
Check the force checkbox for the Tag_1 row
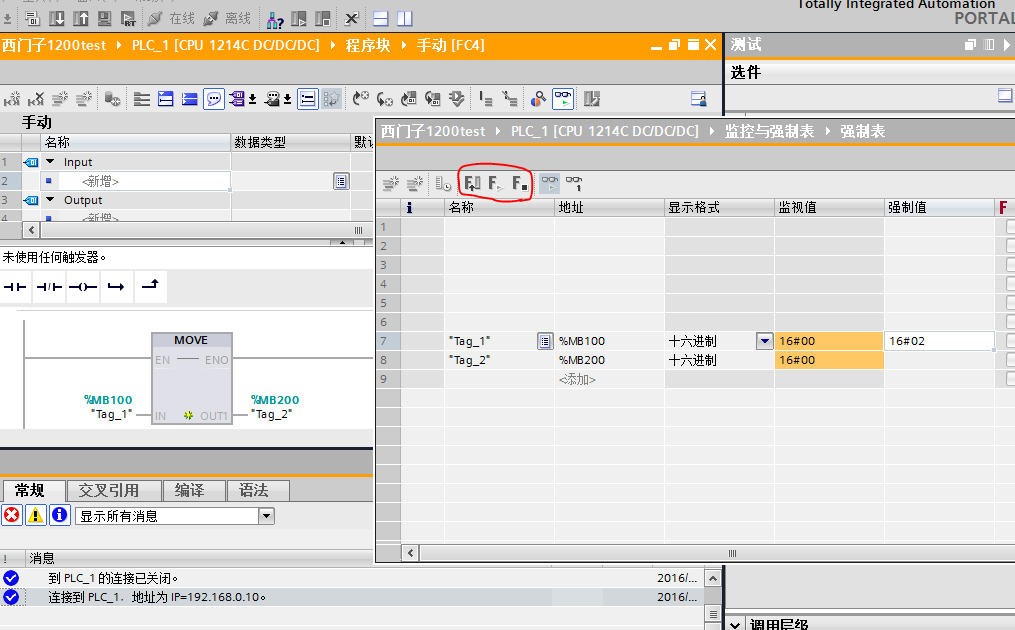(1010, 341)
